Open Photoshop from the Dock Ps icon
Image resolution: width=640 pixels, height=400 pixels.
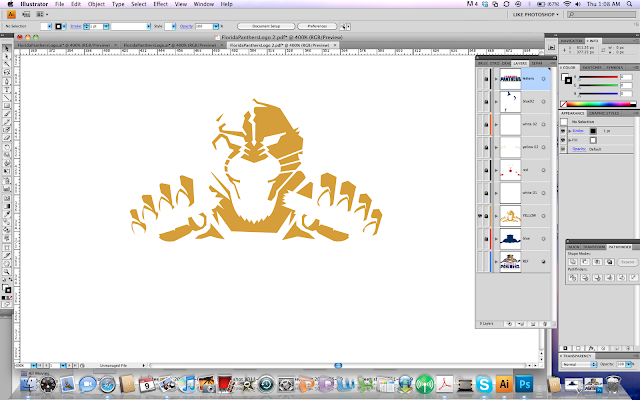click(x=524, y=384)
